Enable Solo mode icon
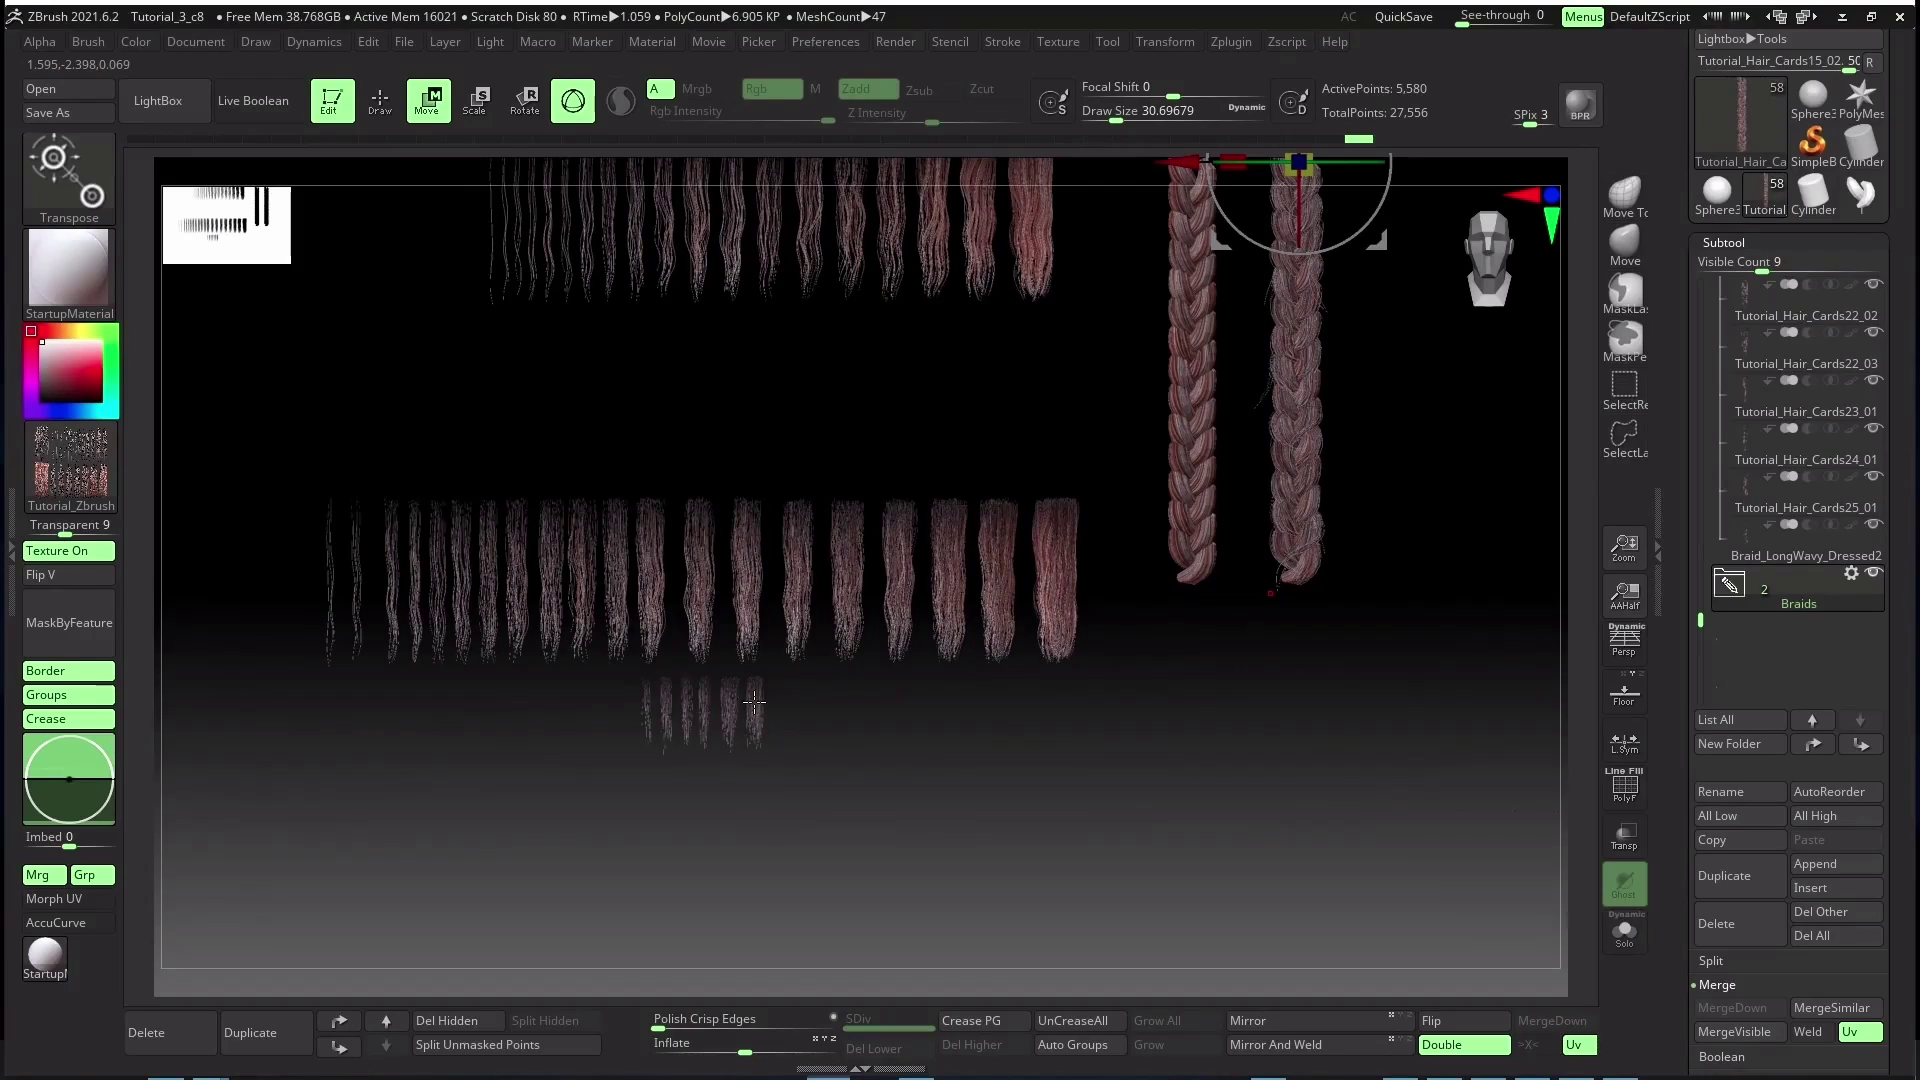Screen dimensions: 1920x1080 1624,931
